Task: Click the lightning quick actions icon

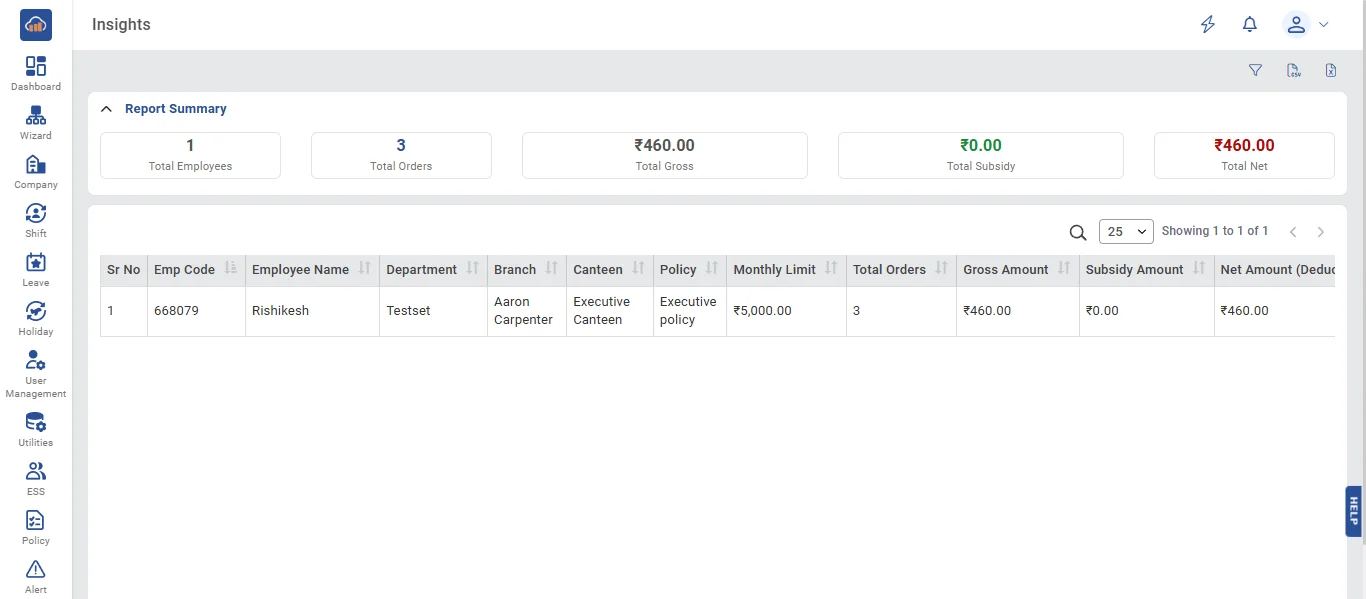Action: click(x=1208, y=25)
